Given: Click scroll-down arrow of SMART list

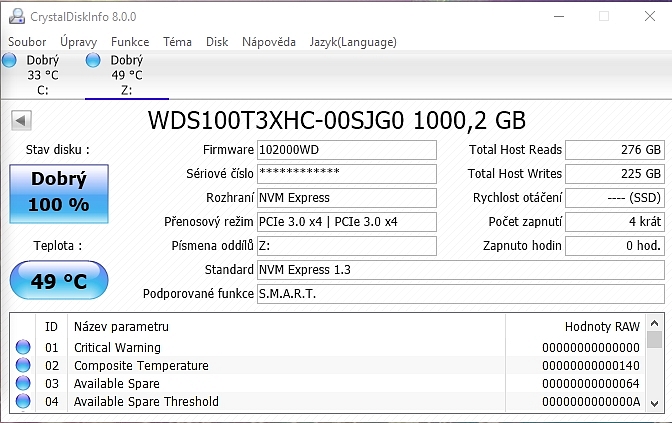Looking at the screenshot, I should pyautogui.click(x=654, y=403).
